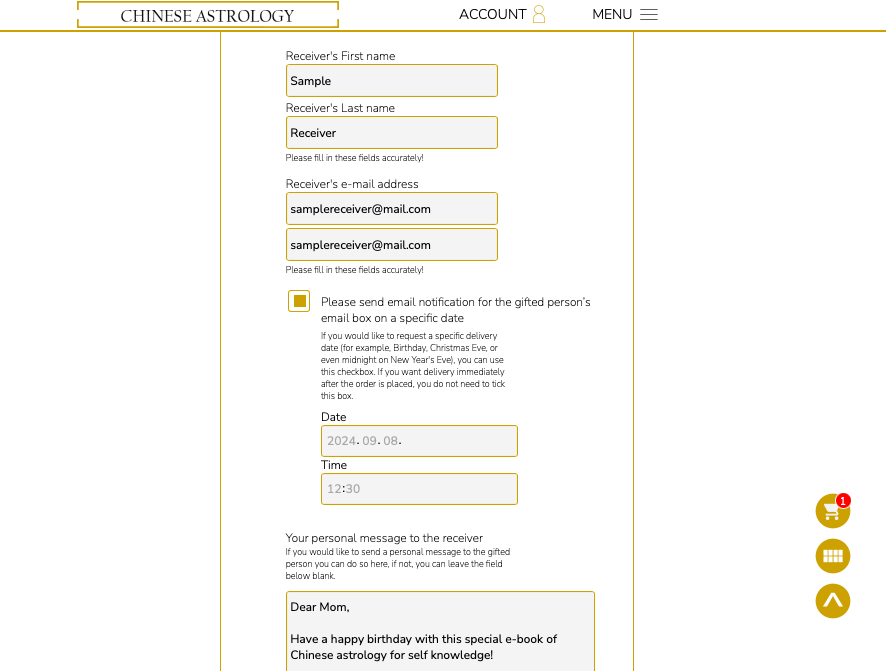886x671 pixels.
Task: Open the ACCOUNT text link
Action: (492, 14)
